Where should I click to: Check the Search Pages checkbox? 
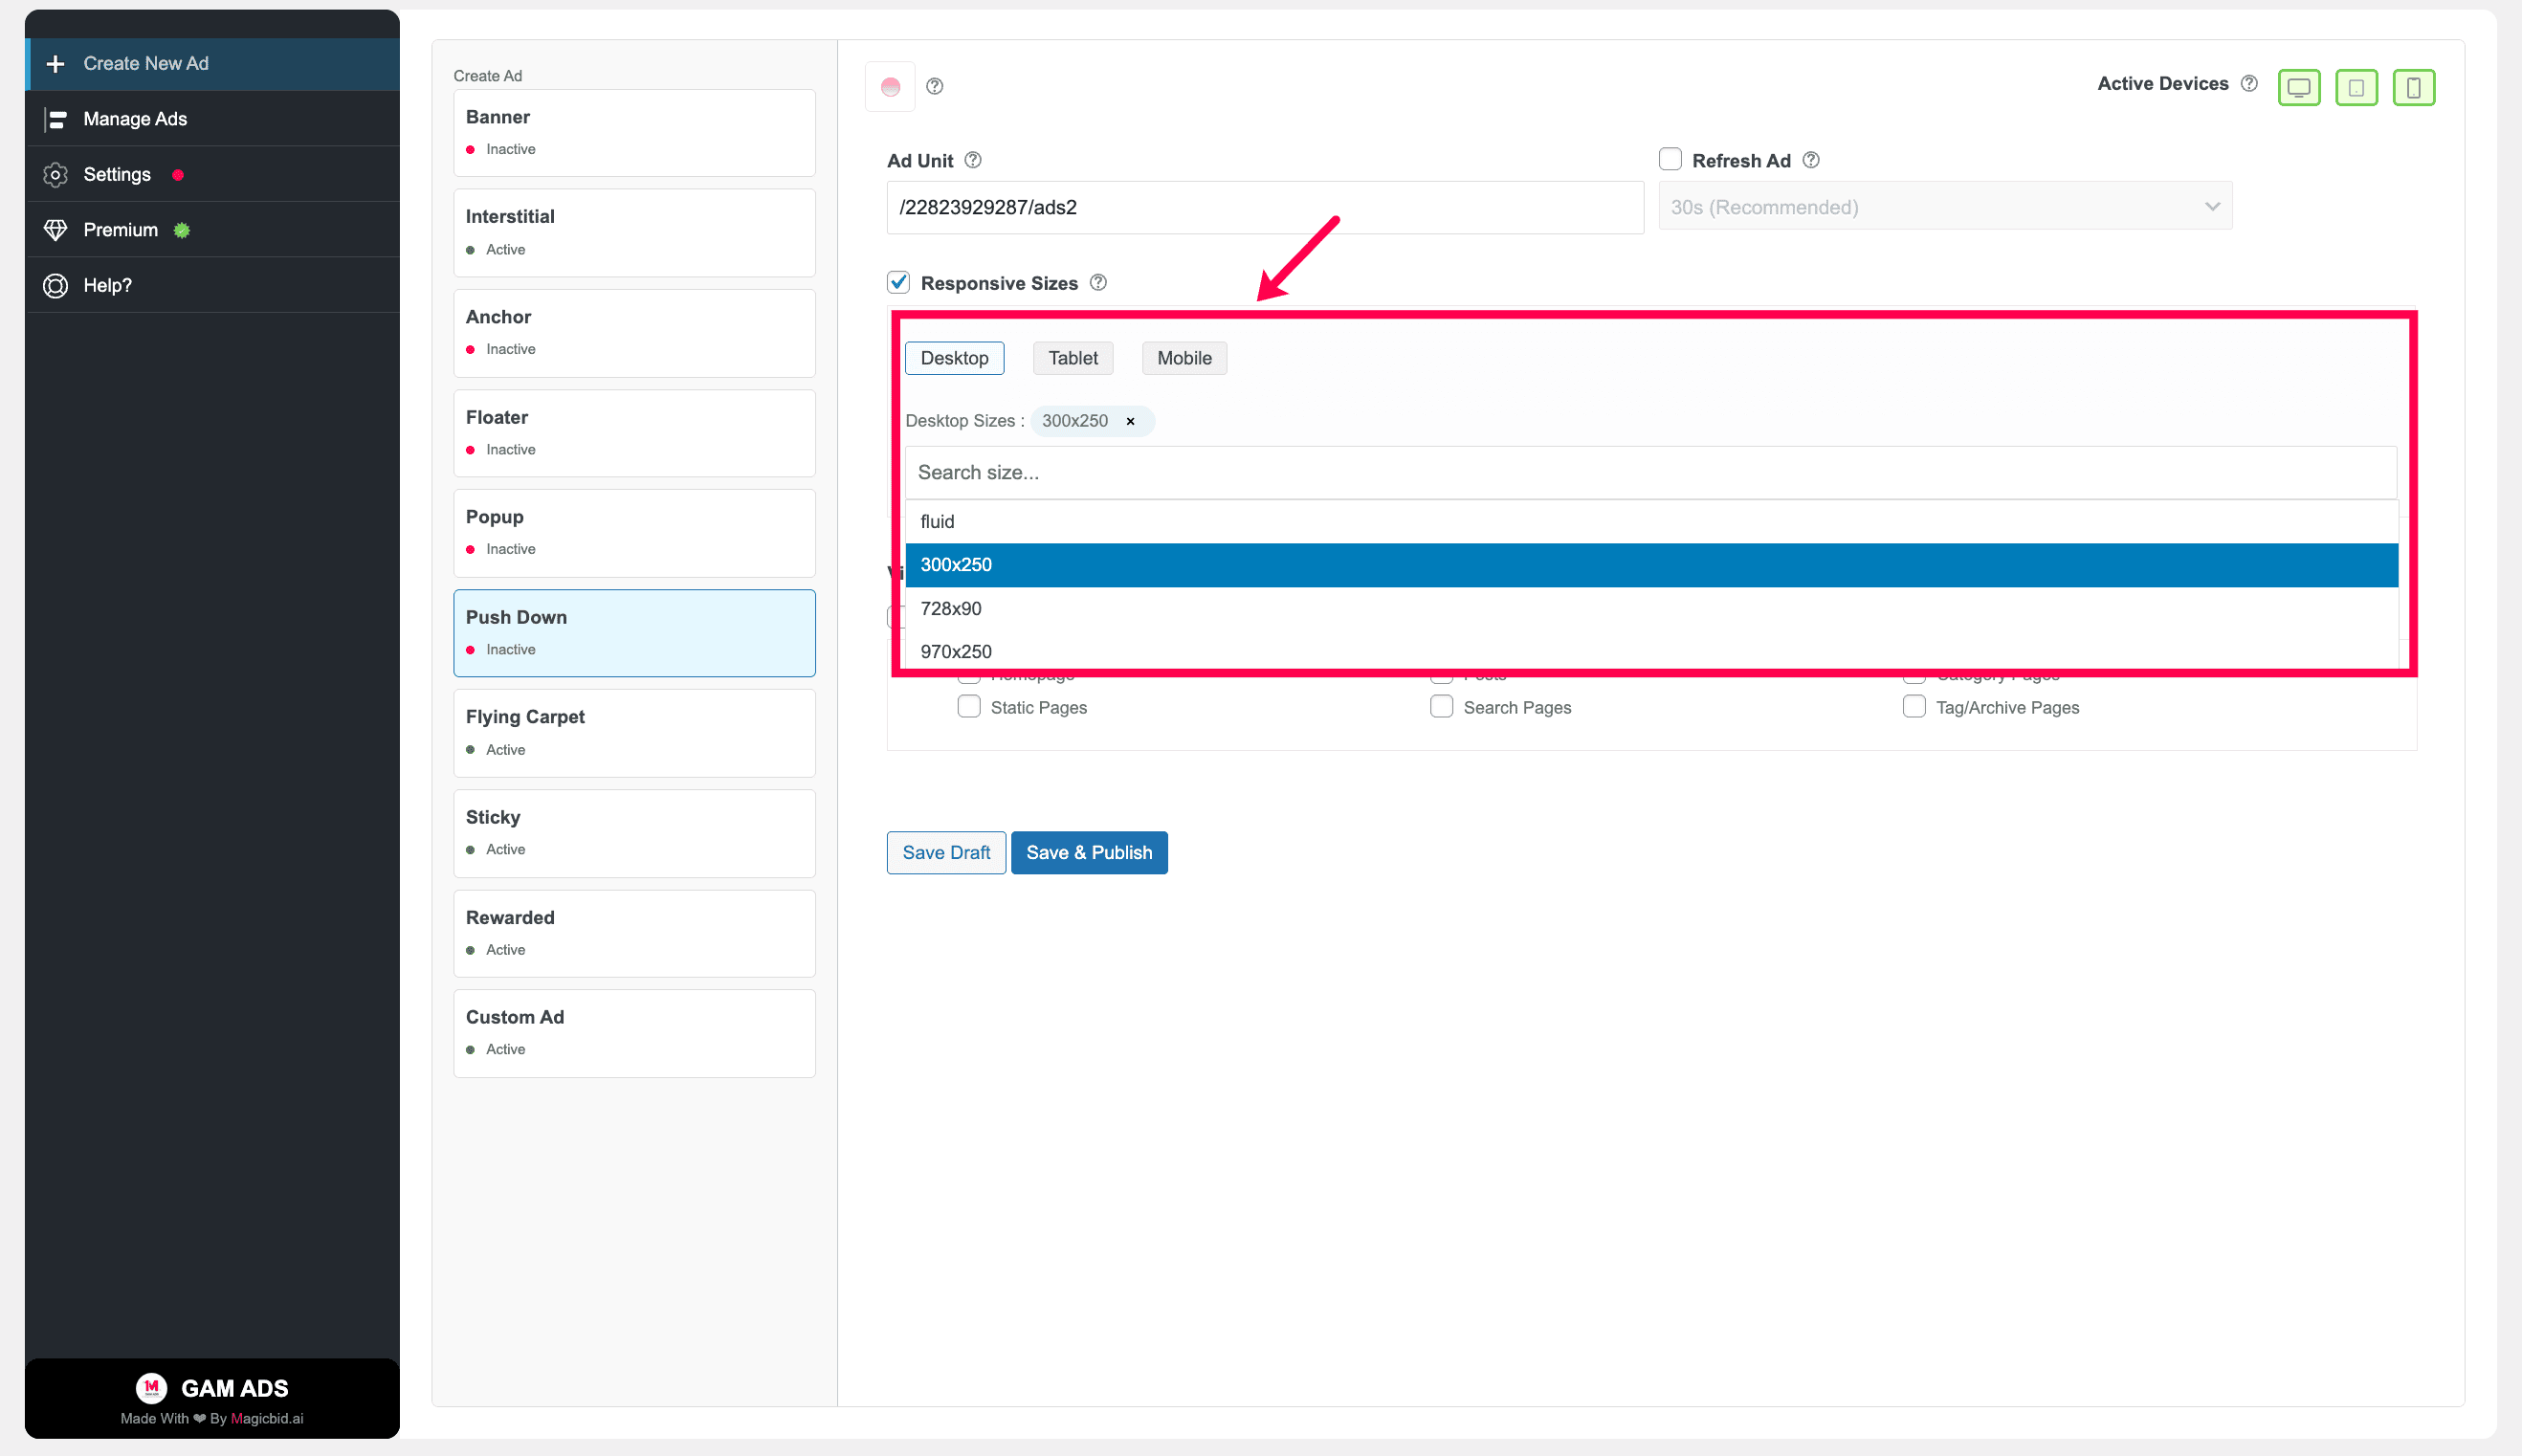click(x=1441, y=707)
